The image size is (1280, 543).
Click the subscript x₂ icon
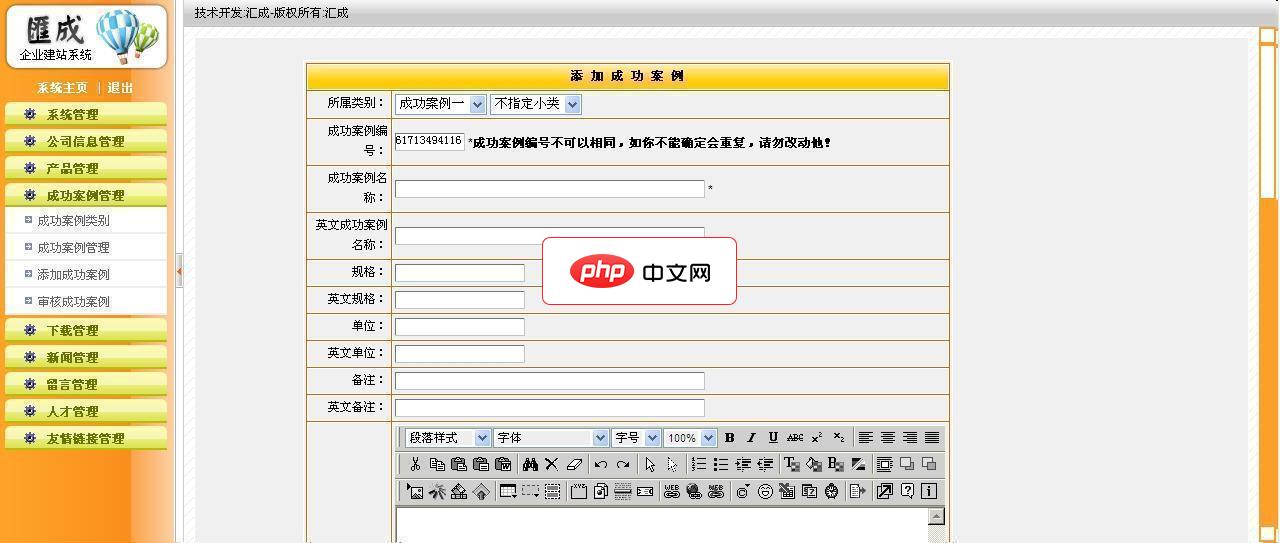(x=839, y=437)
